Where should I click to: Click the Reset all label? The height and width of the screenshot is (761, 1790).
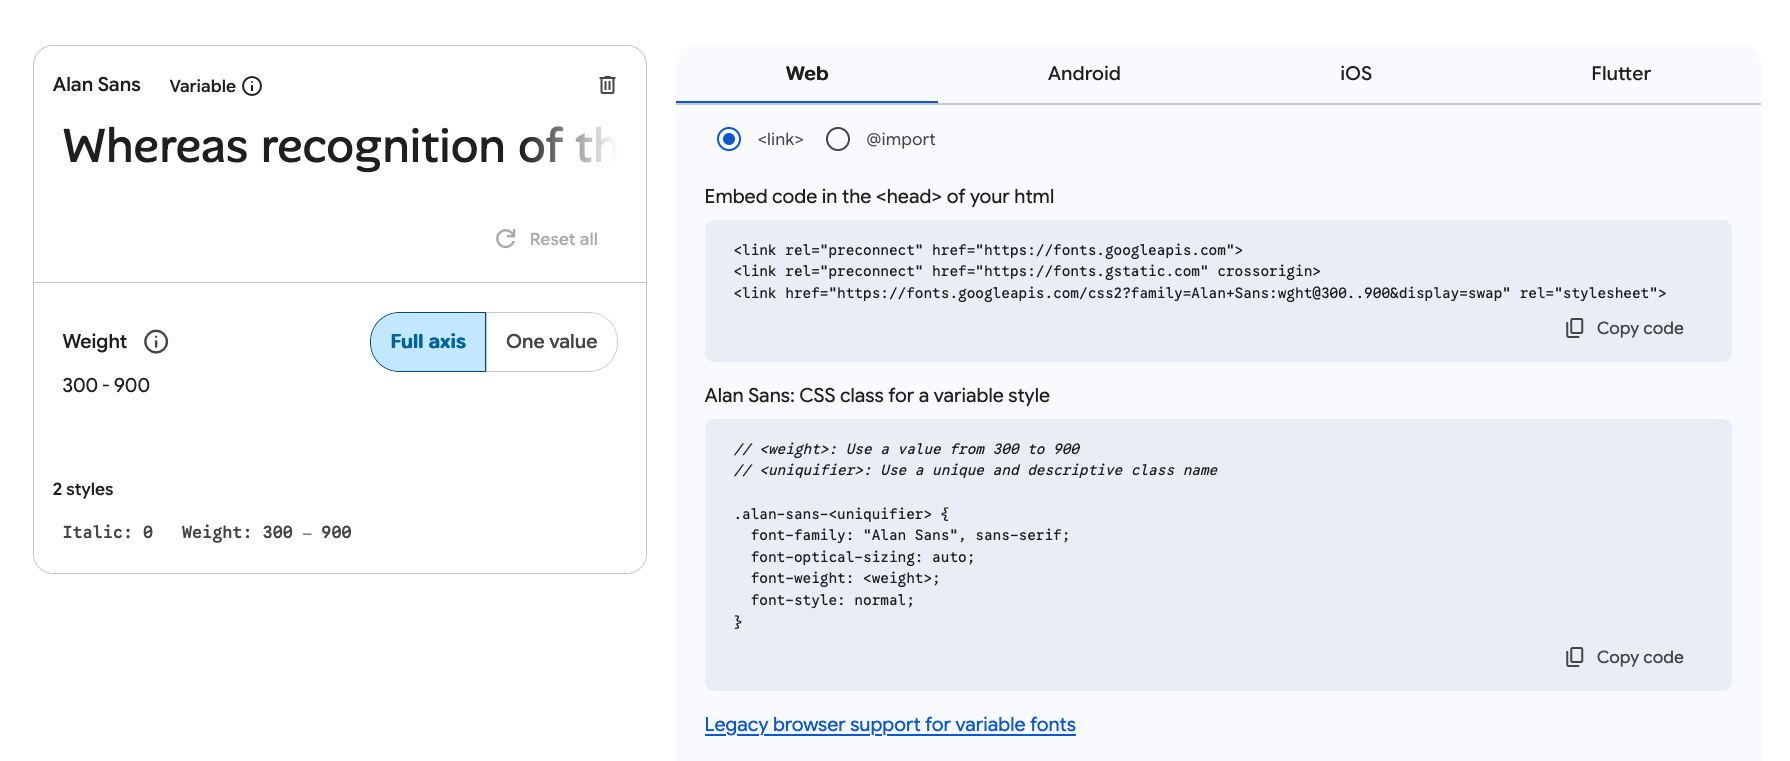click(564, 239)
